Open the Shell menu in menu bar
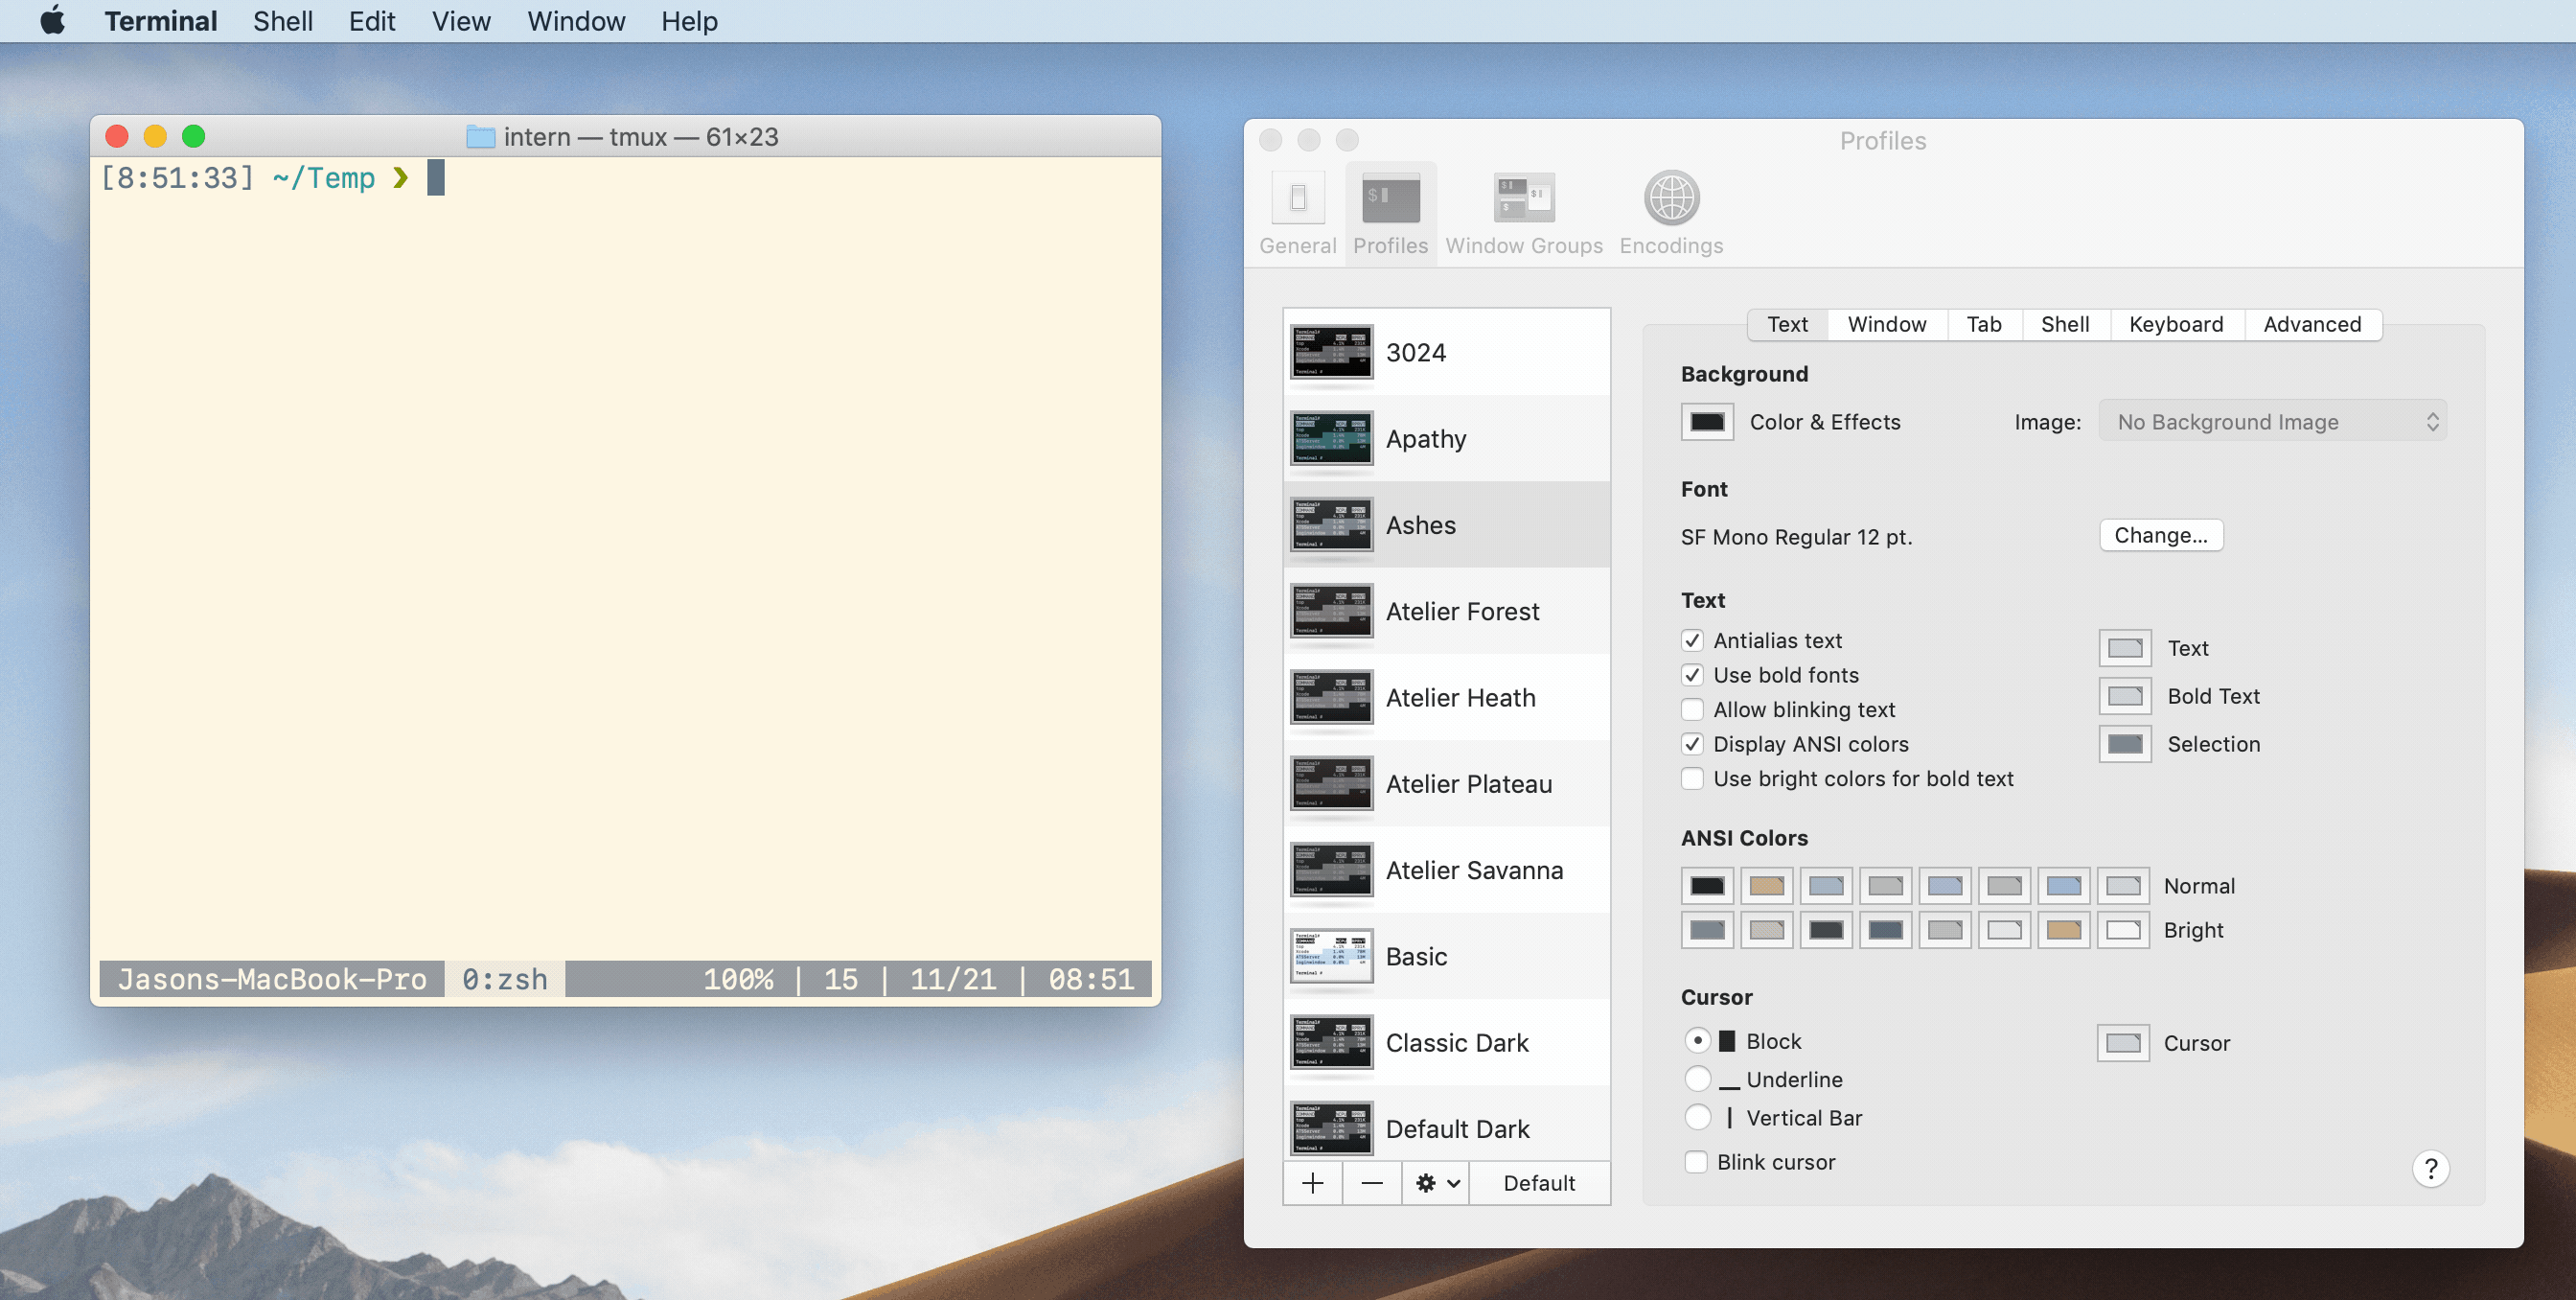The image size is (2576, 1300). [282, 21]
